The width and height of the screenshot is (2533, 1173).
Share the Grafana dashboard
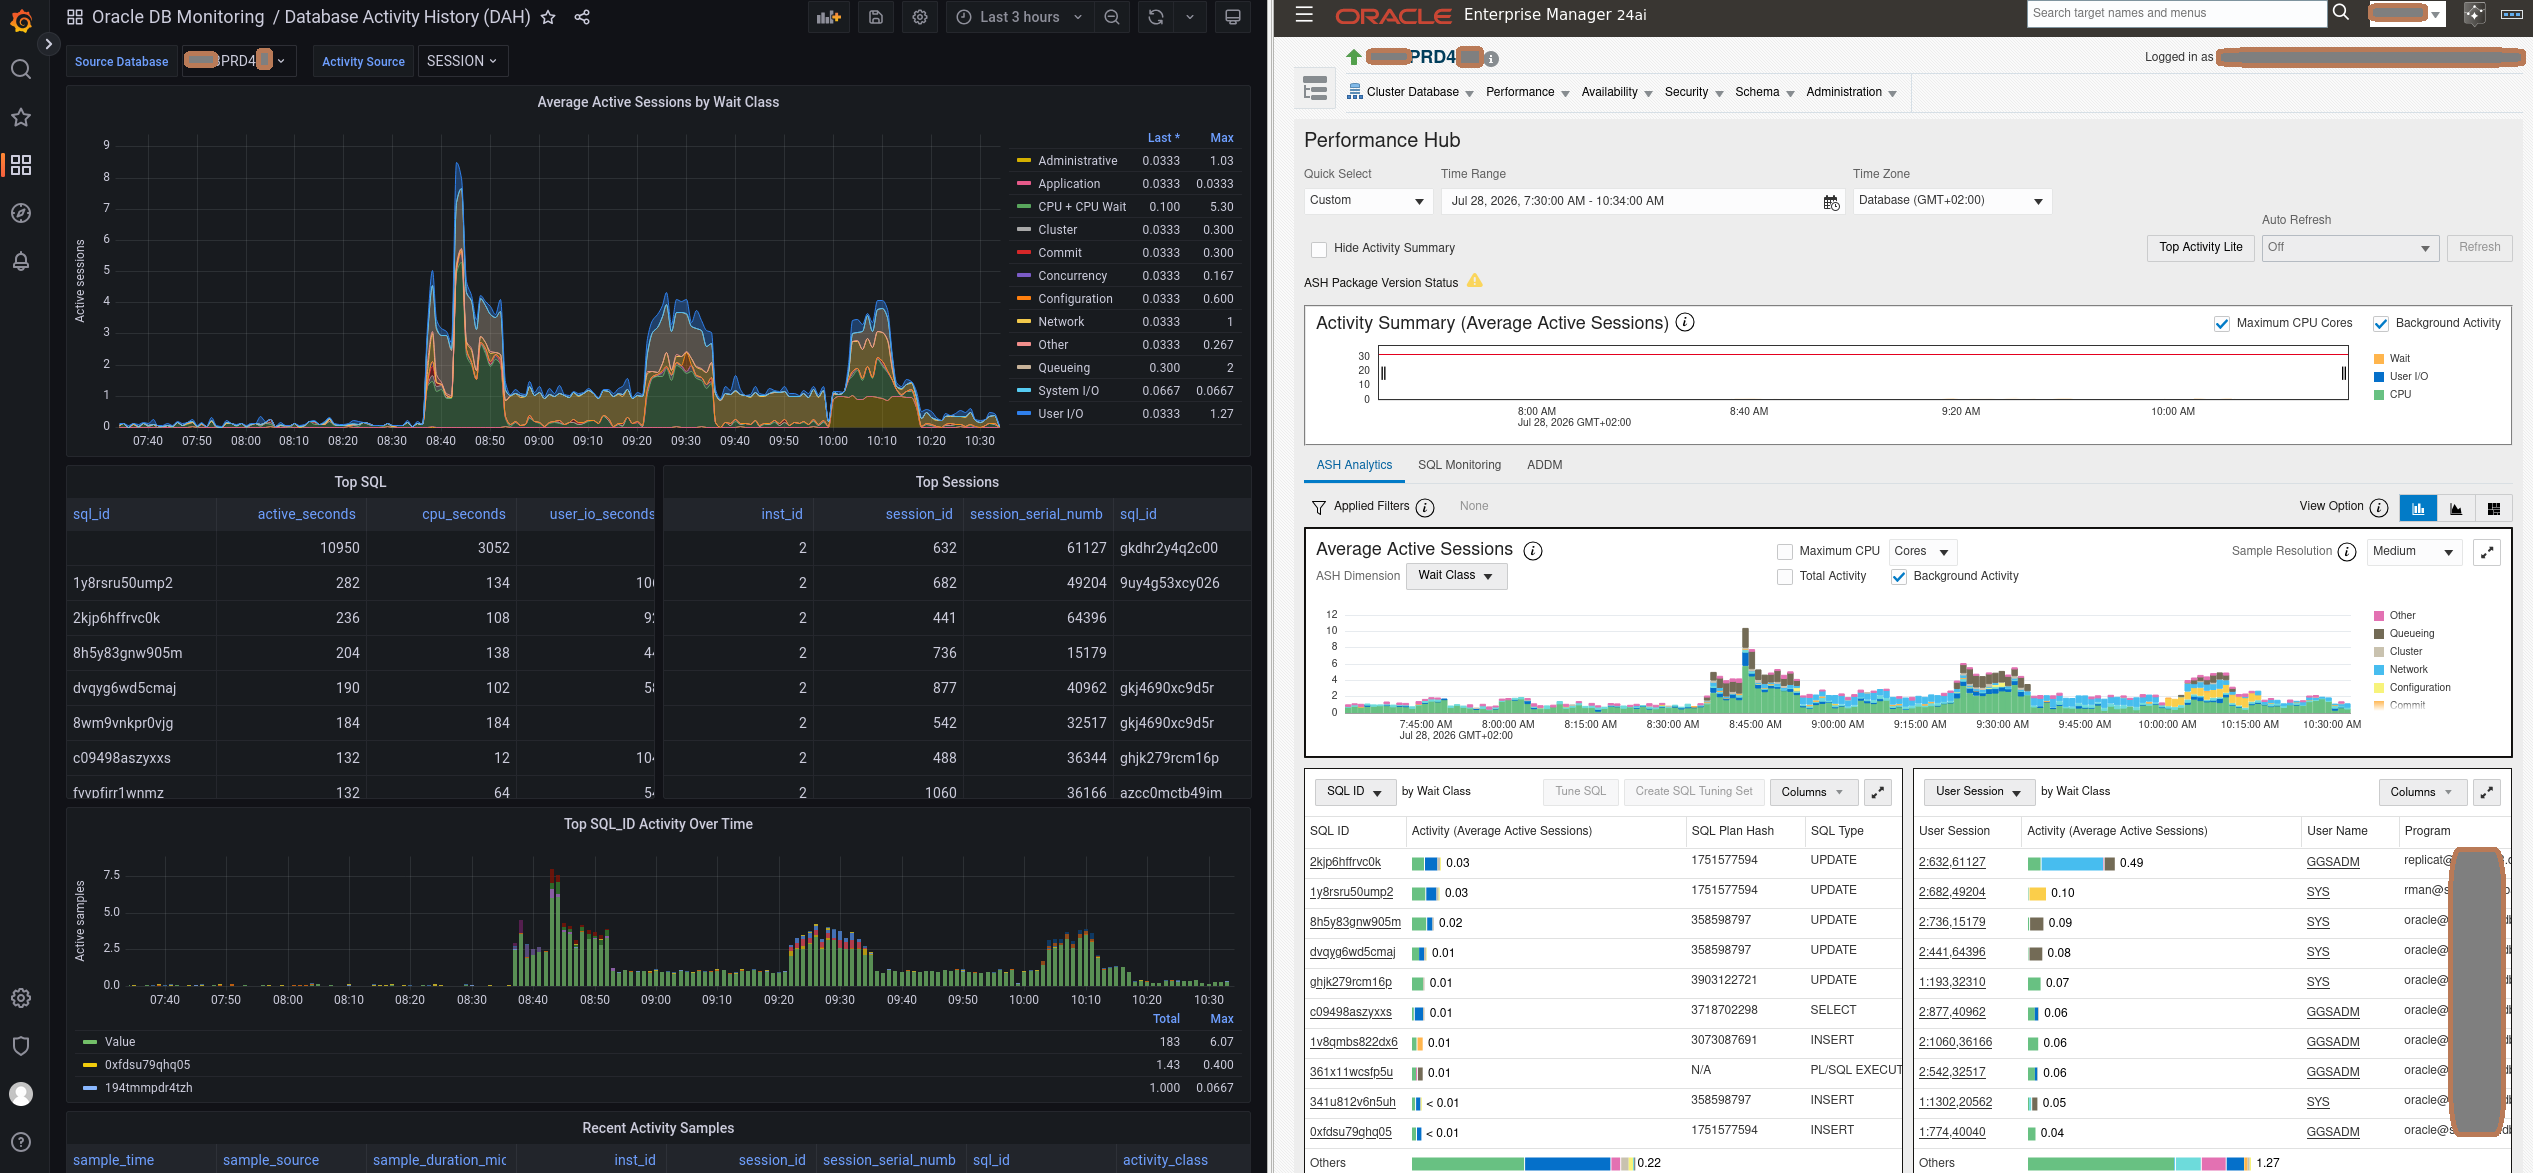[582, 17]
